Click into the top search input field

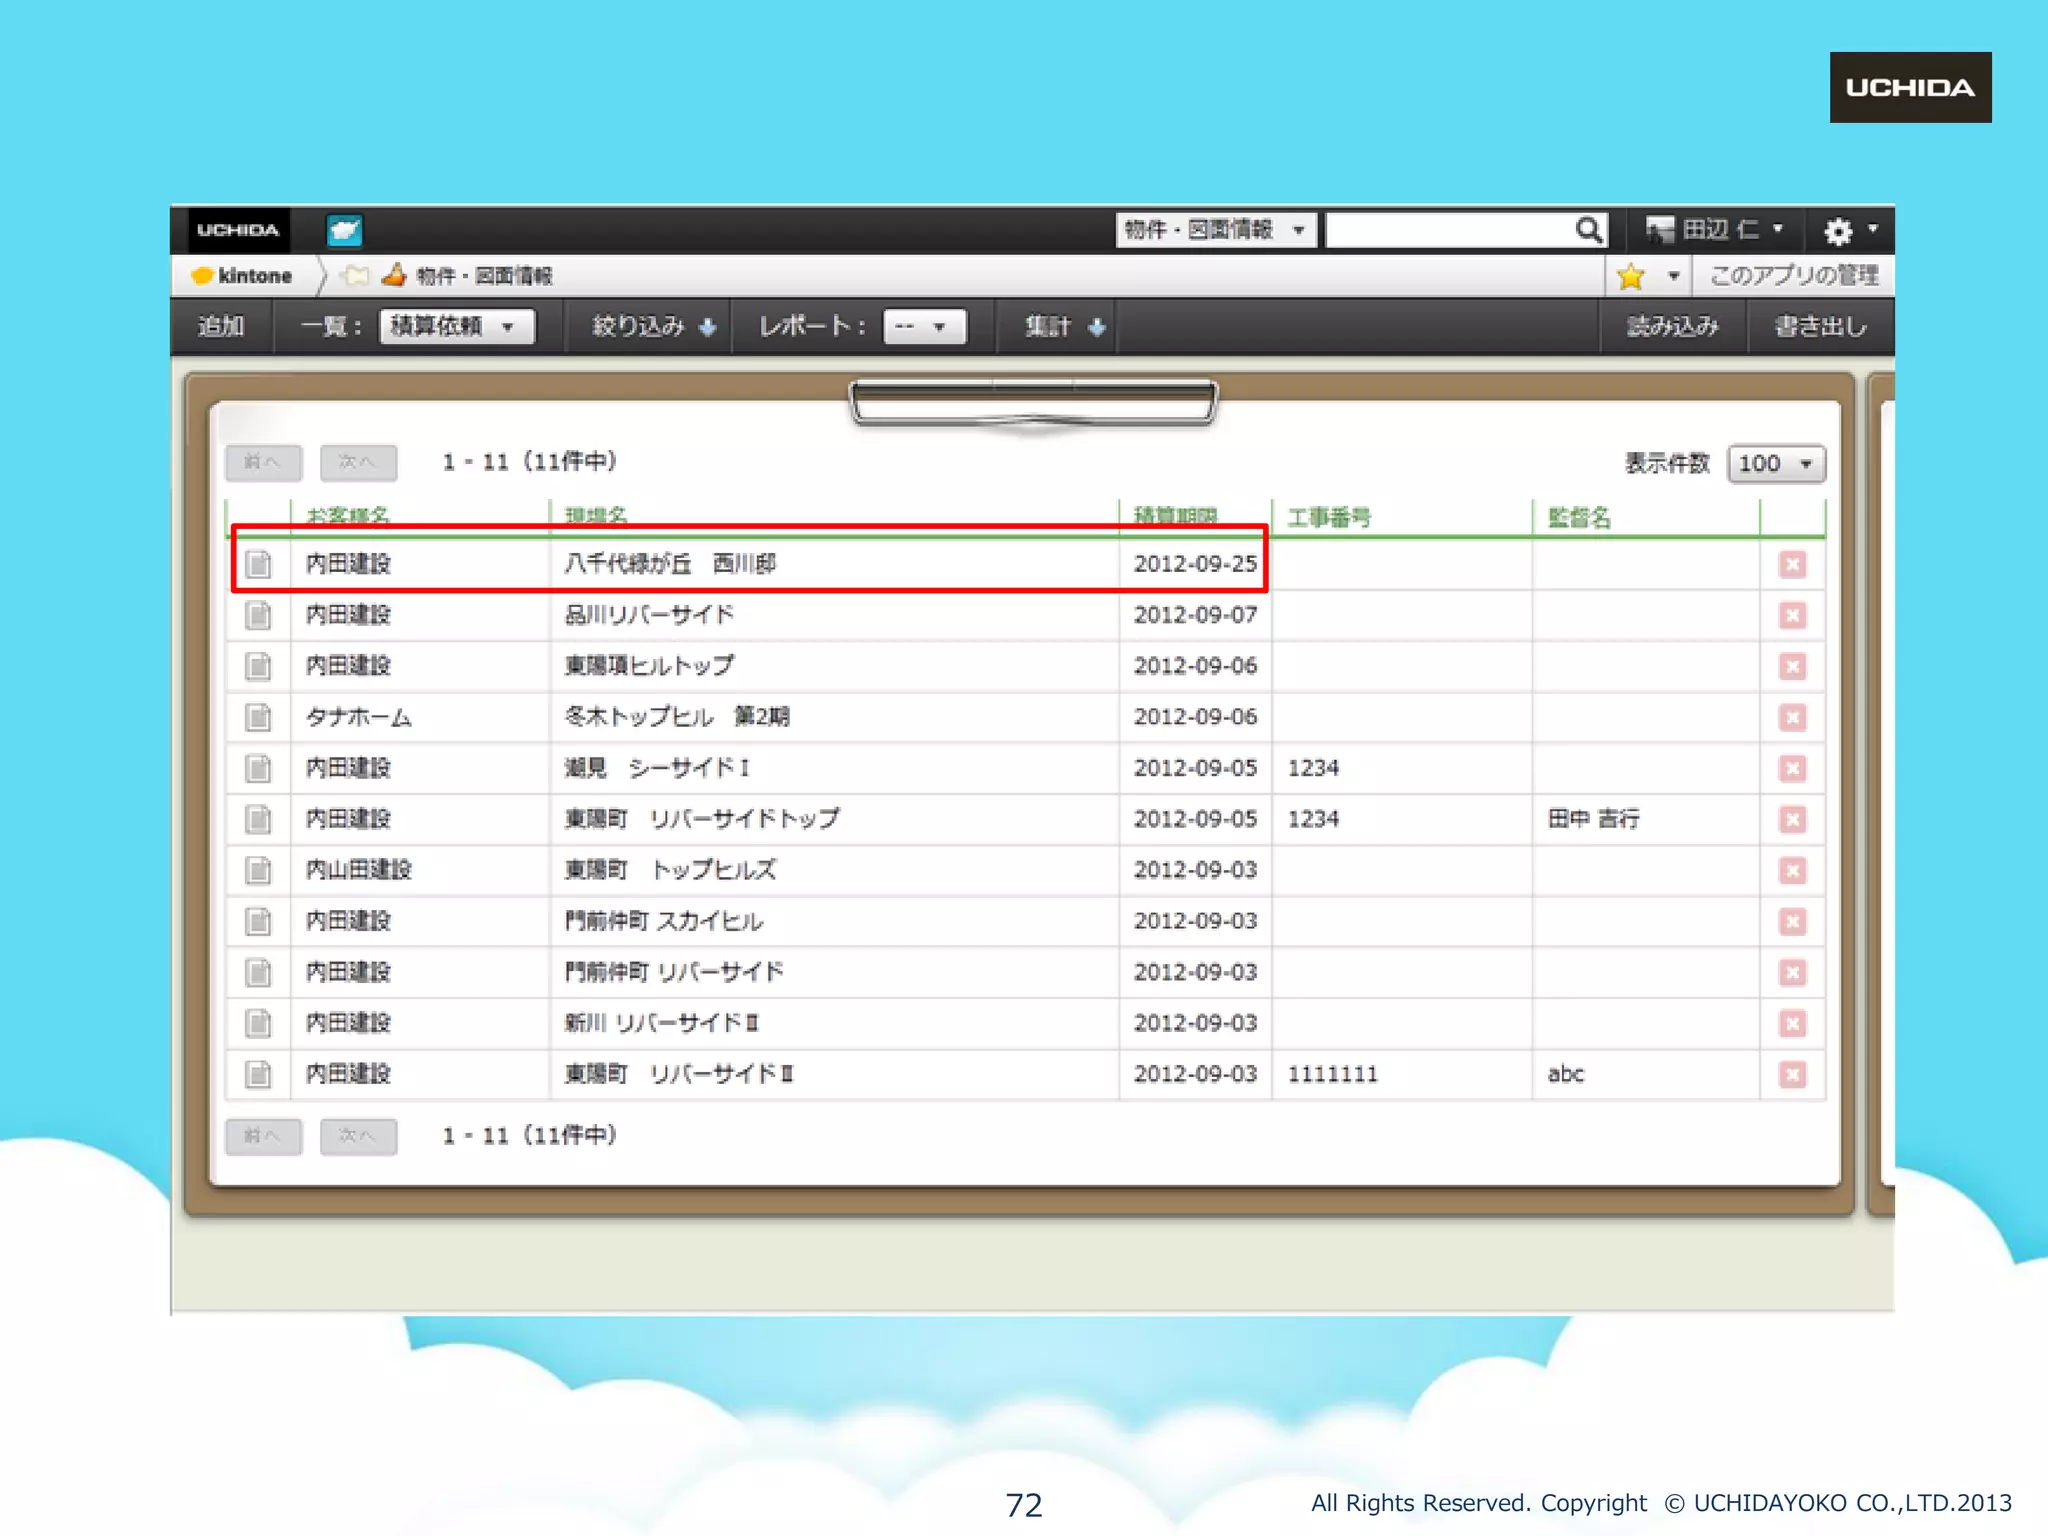(1448, 230)
